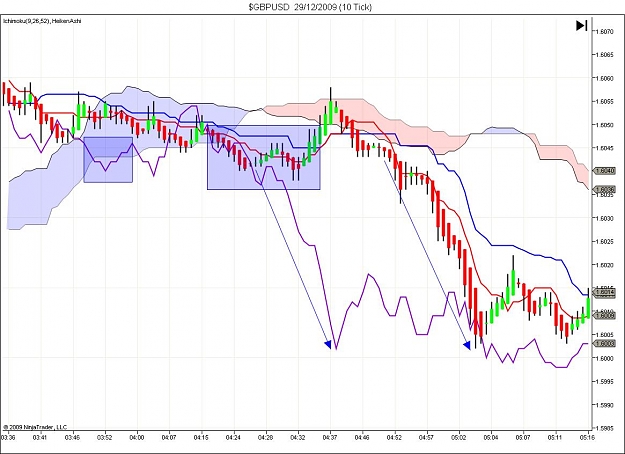Click the 1.6020 price axis label
Image resolution: width=625 pixels, height=454 pixels.
point(605,265)
